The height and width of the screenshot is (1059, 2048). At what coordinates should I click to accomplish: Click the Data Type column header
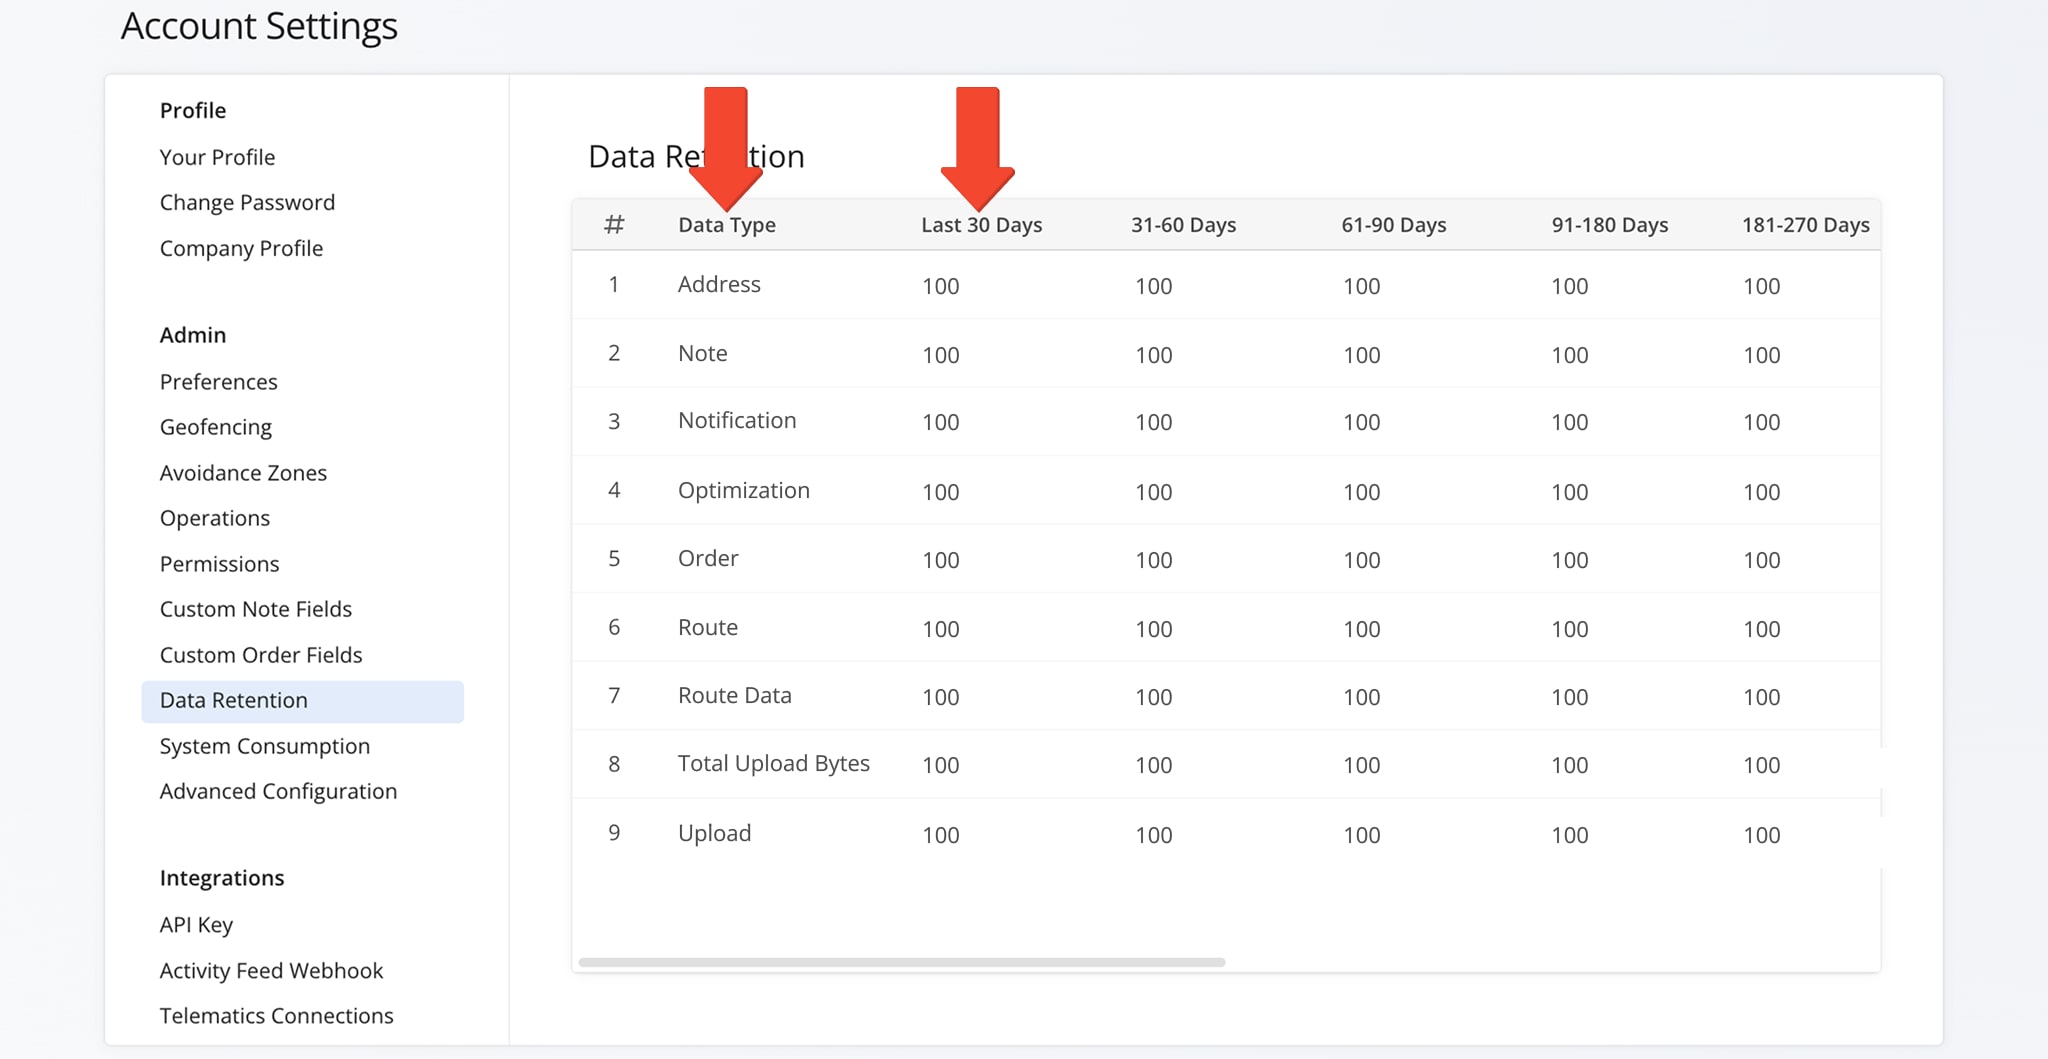[726, 225]
